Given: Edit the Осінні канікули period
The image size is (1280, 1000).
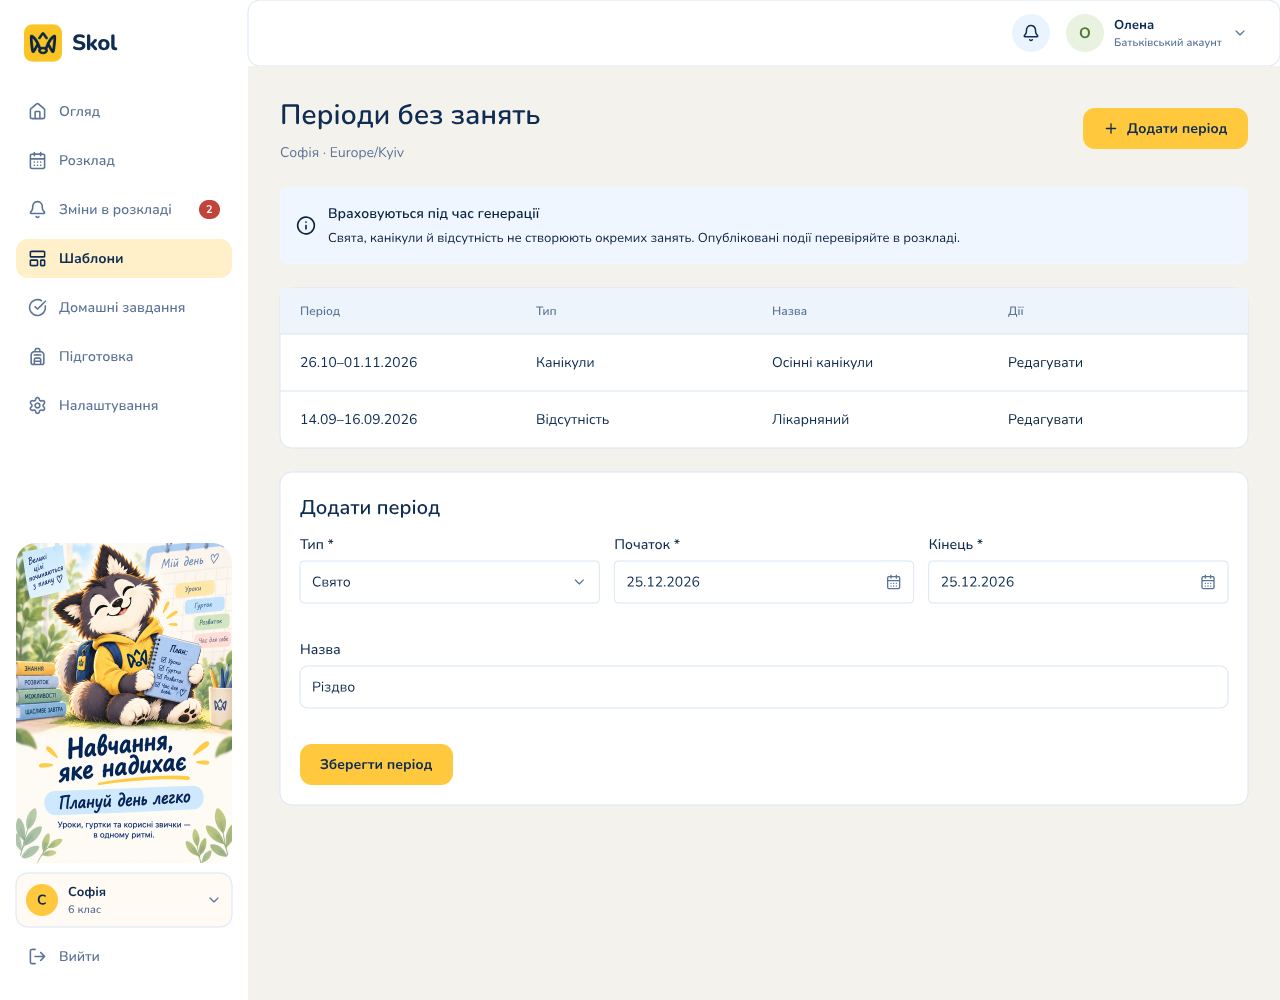Looking at the screenshot, I should pos(1045,362).
